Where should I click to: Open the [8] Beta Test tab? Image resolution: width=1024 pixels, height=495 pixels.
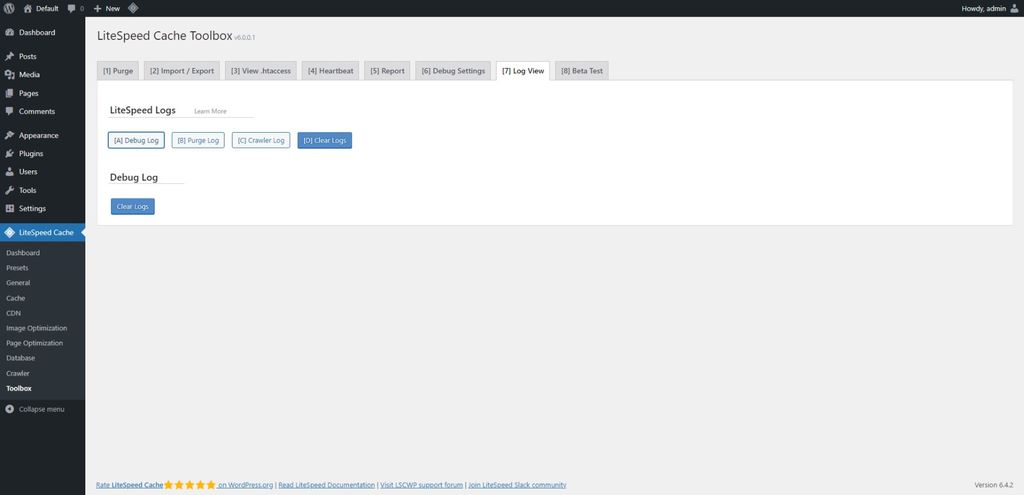coord(582,71)
